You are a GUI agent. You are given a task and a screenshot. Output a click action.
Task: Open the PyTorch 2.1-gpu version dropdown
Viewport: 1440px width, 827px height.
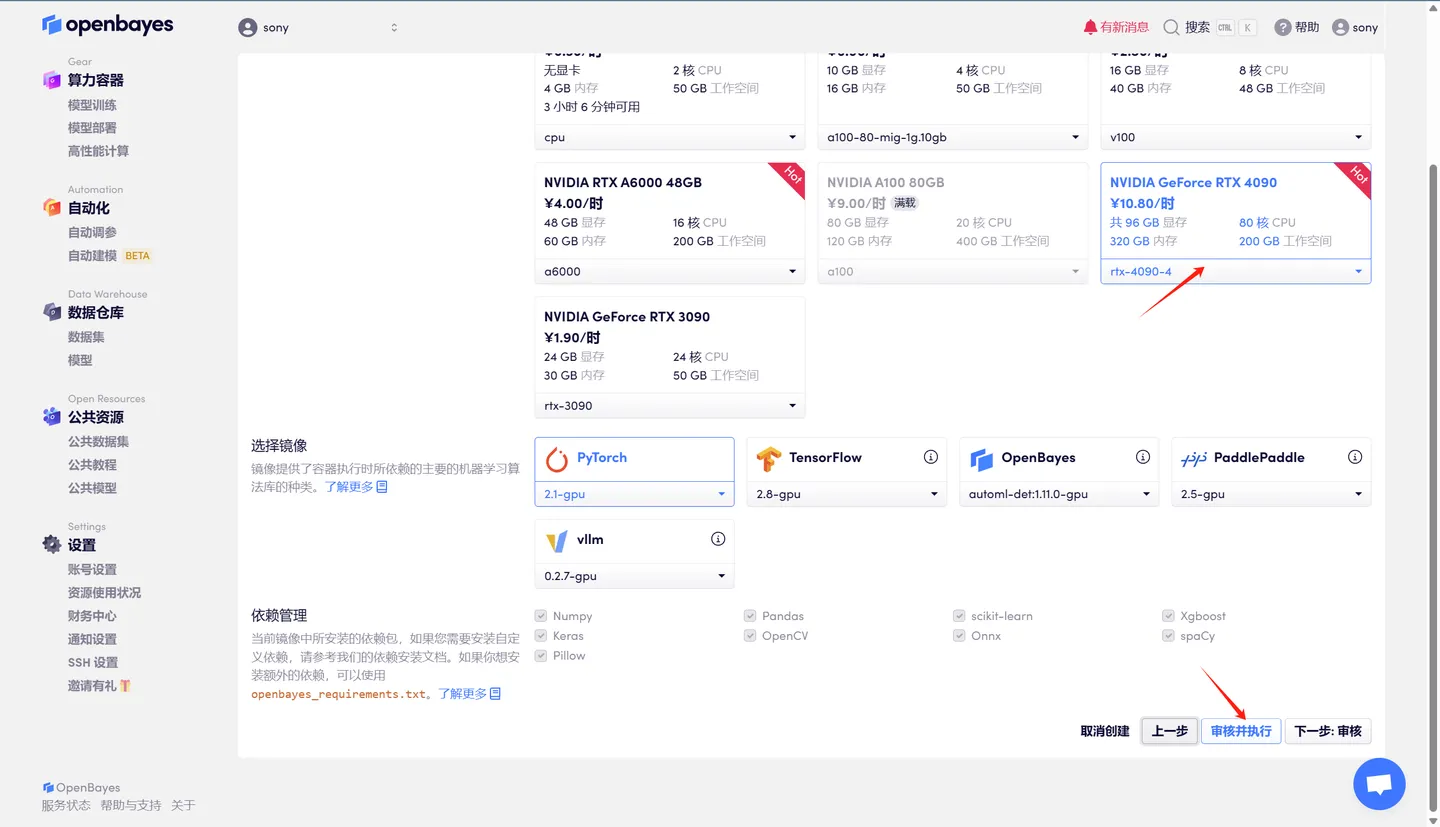point(634,494)
